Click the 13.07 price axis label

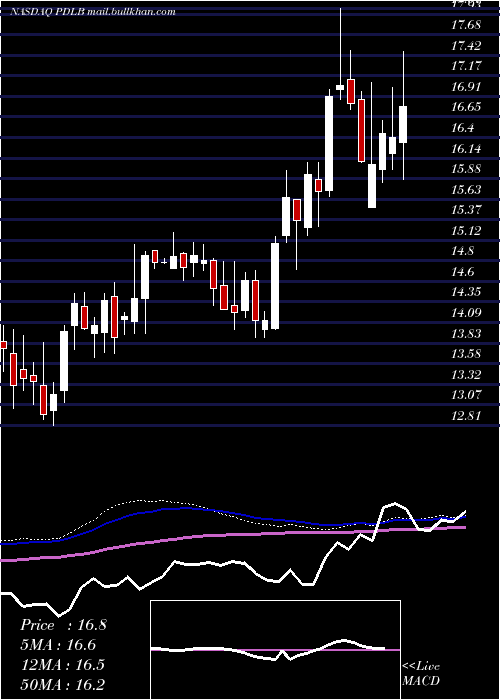[466, 395]
